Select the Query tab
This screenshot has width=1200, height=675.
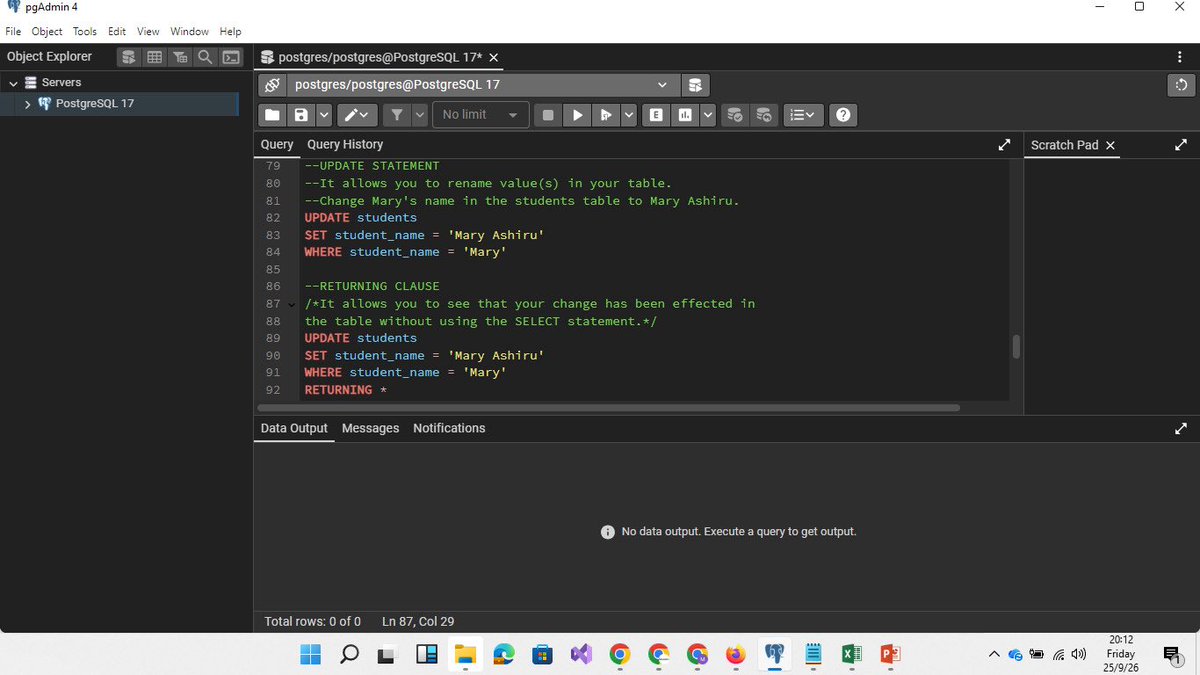click(x=277, y=145)
